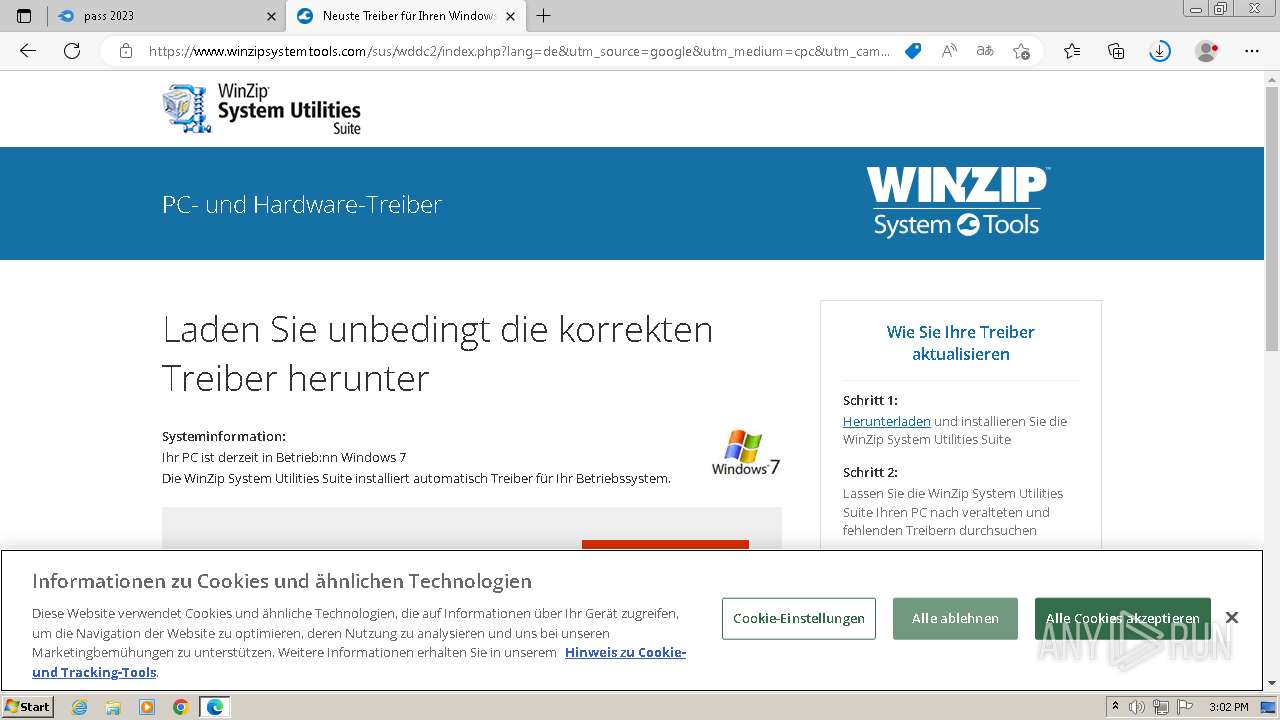Image resolution: width=1280 pixels, height=720 pixels.
Task: Open the Translate page icon
Action: (x=985, y=51)
